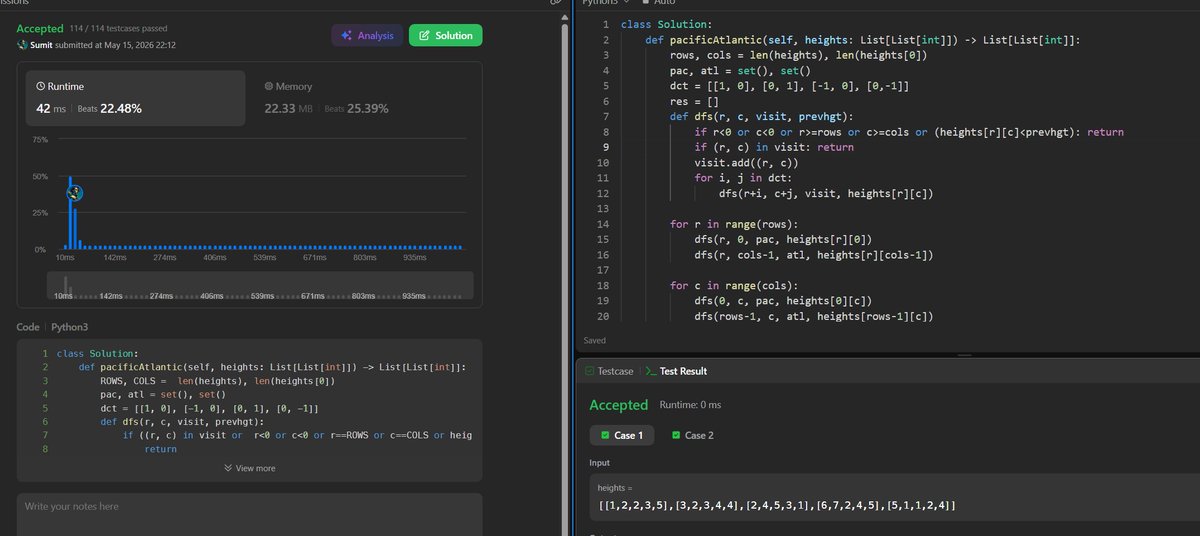Click your avatar marker on runtime chart
Image resolution: width=1200 pixels, height=536 pixels.
tap(74, 192)
